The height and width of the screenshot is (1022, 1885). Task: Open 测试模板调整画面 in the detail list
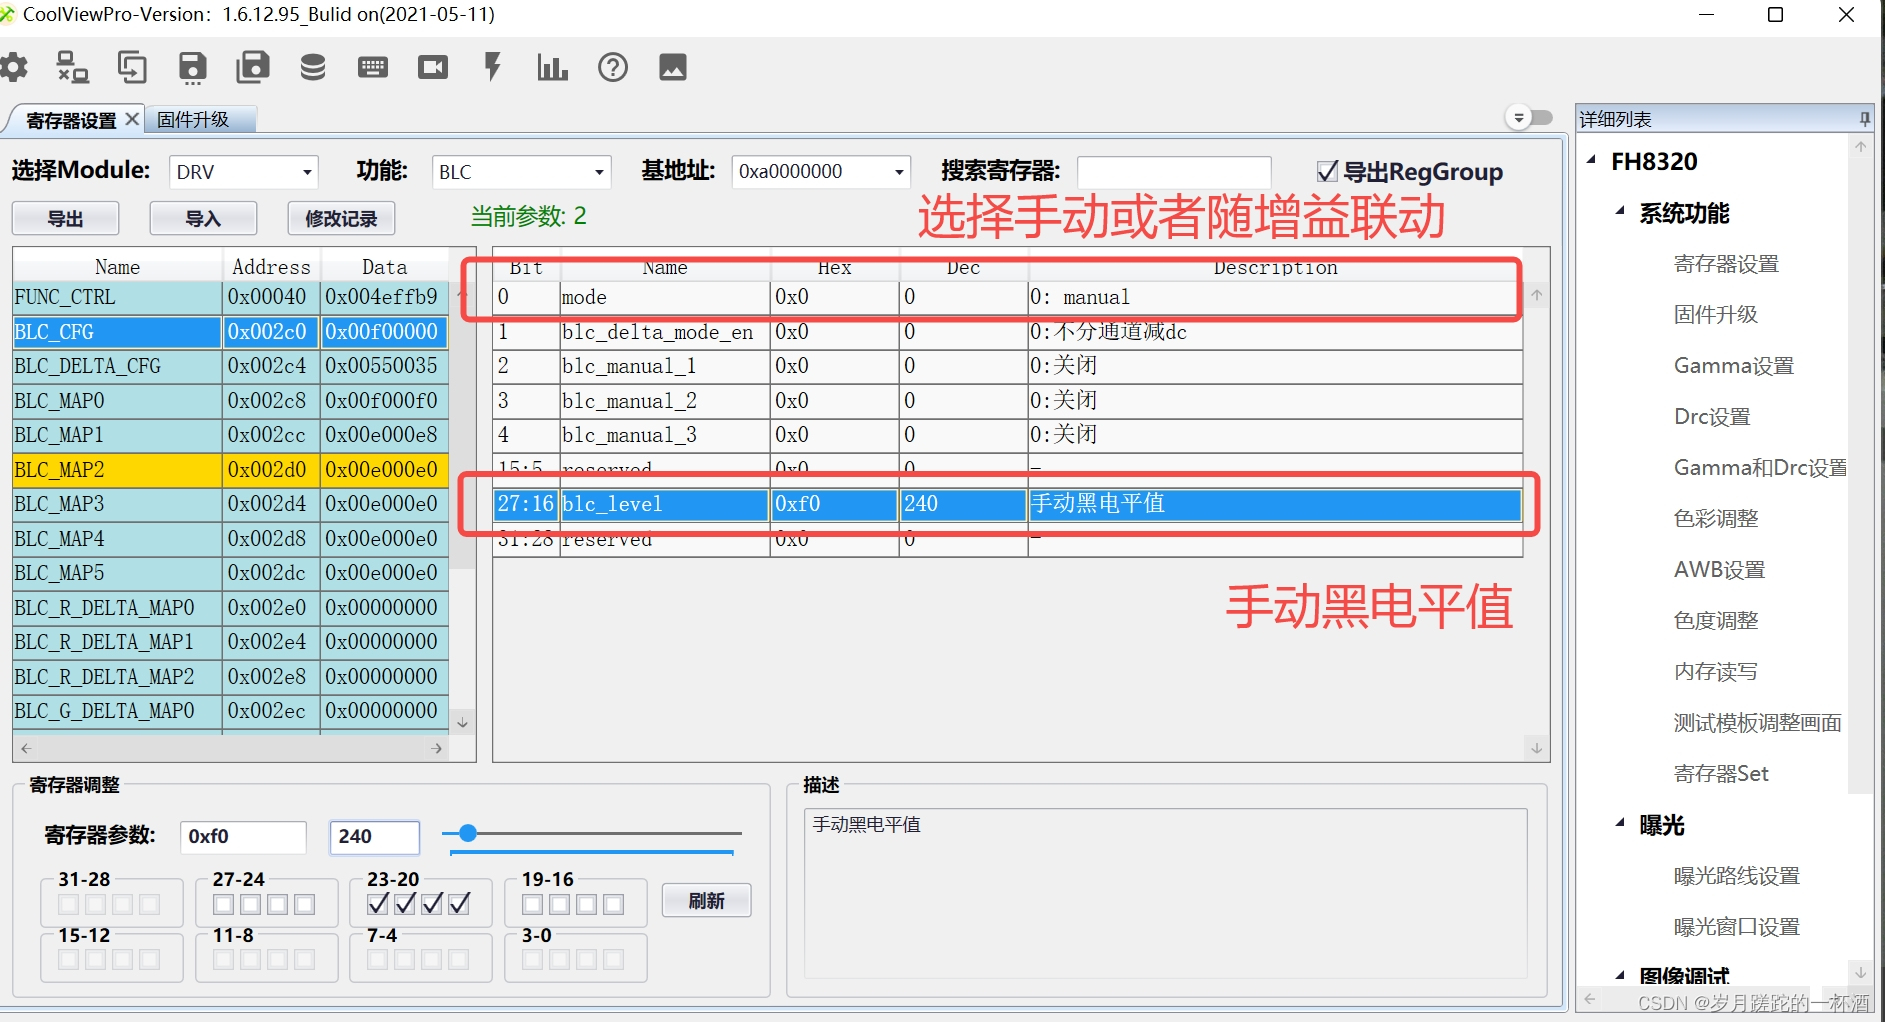[x=1758, y=723]
